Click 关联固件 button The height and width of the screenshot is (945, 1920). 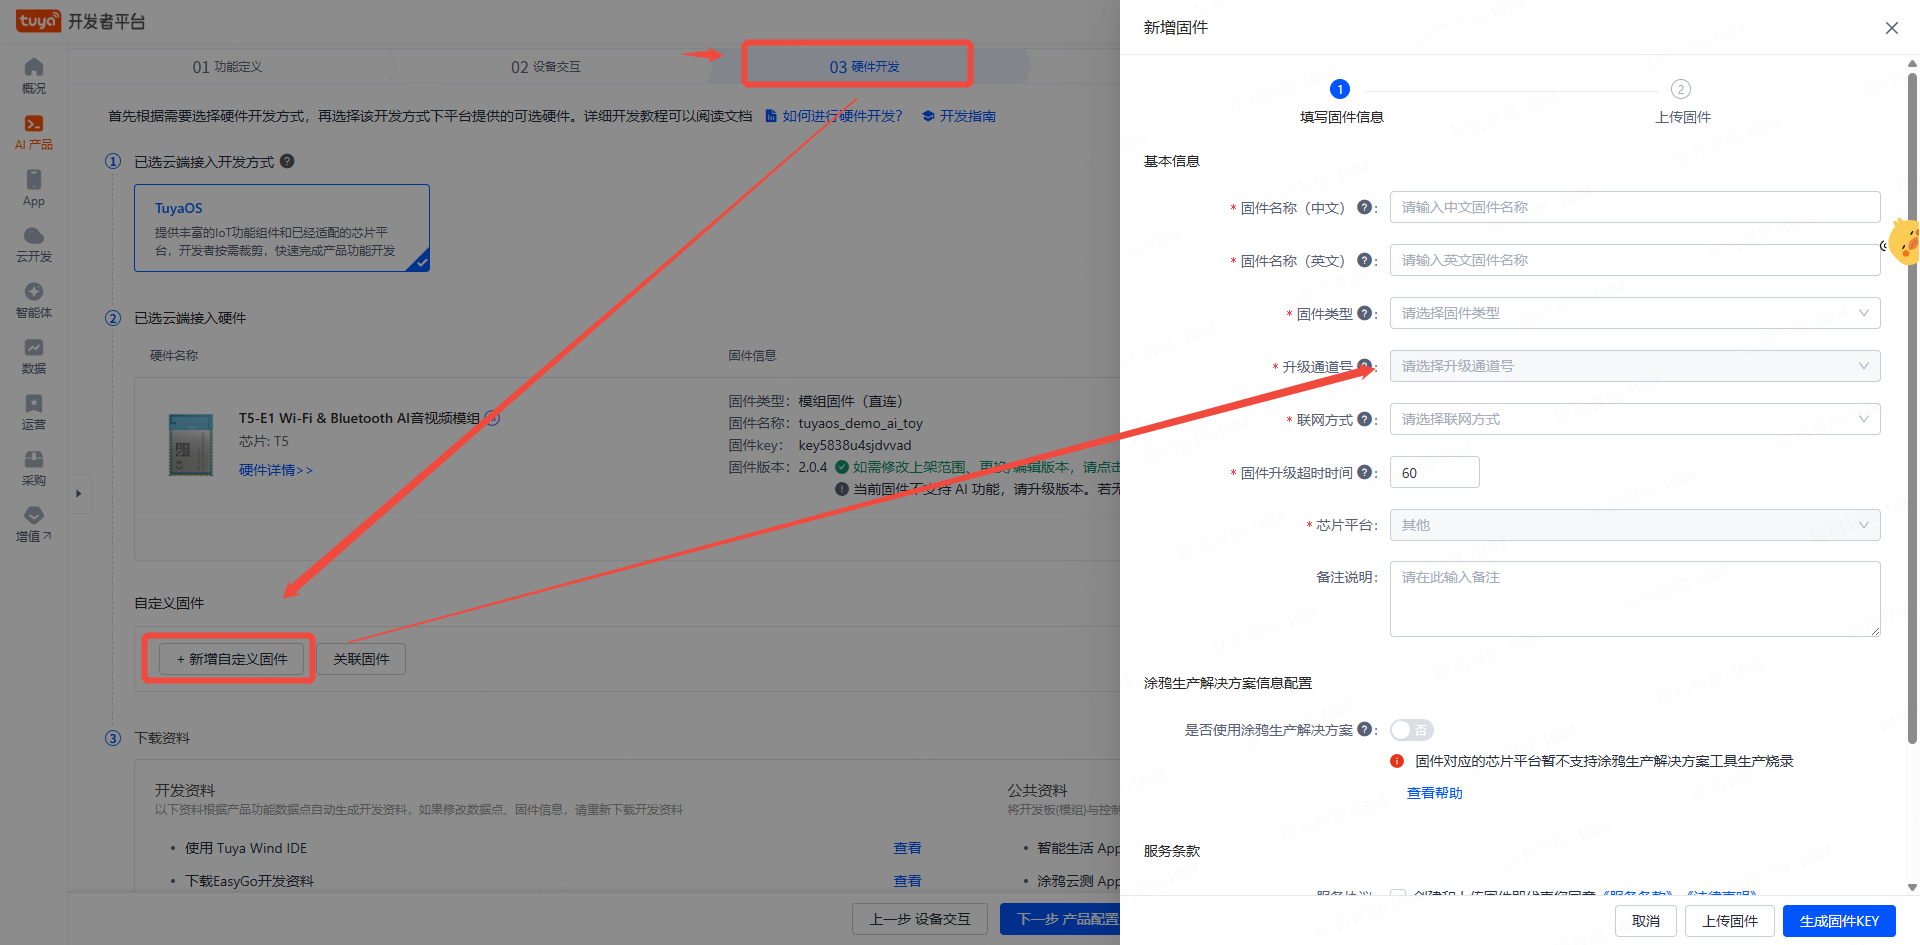pyautogui.click(x=361, y=659)
